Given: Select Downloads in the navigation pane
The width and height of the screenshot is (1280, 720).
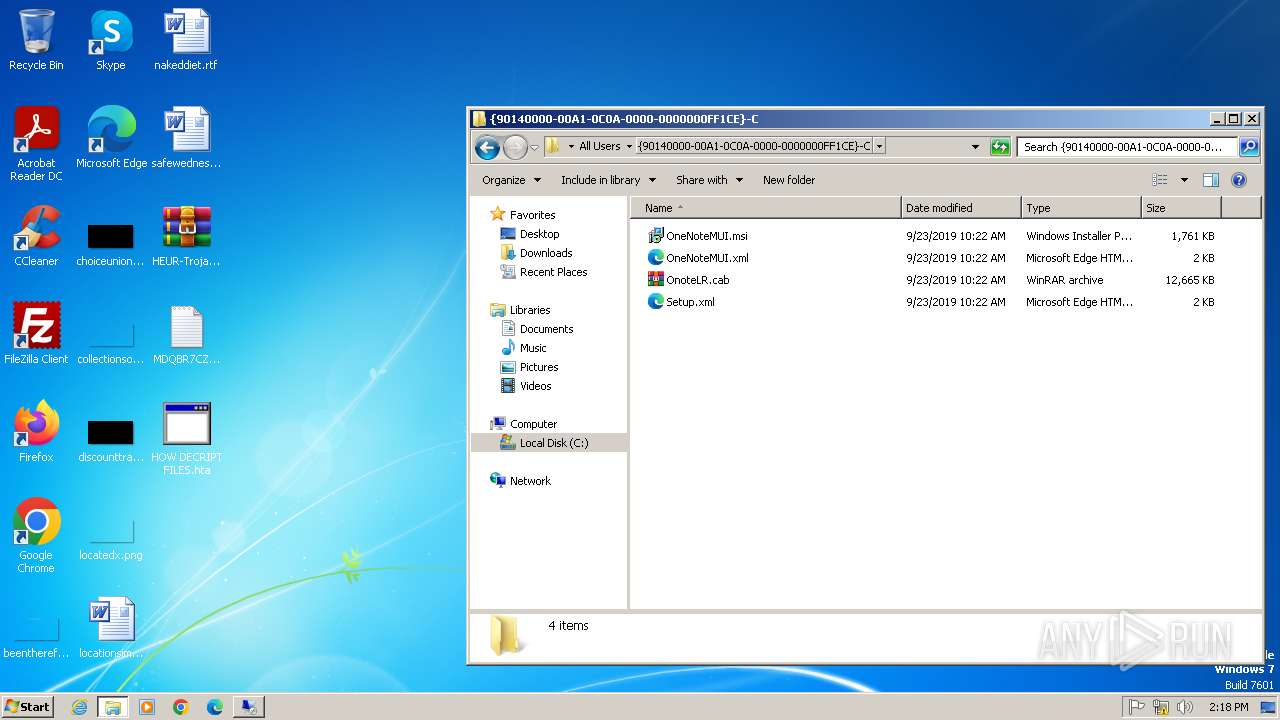Looking at the screenshot, I should (546, 253).
